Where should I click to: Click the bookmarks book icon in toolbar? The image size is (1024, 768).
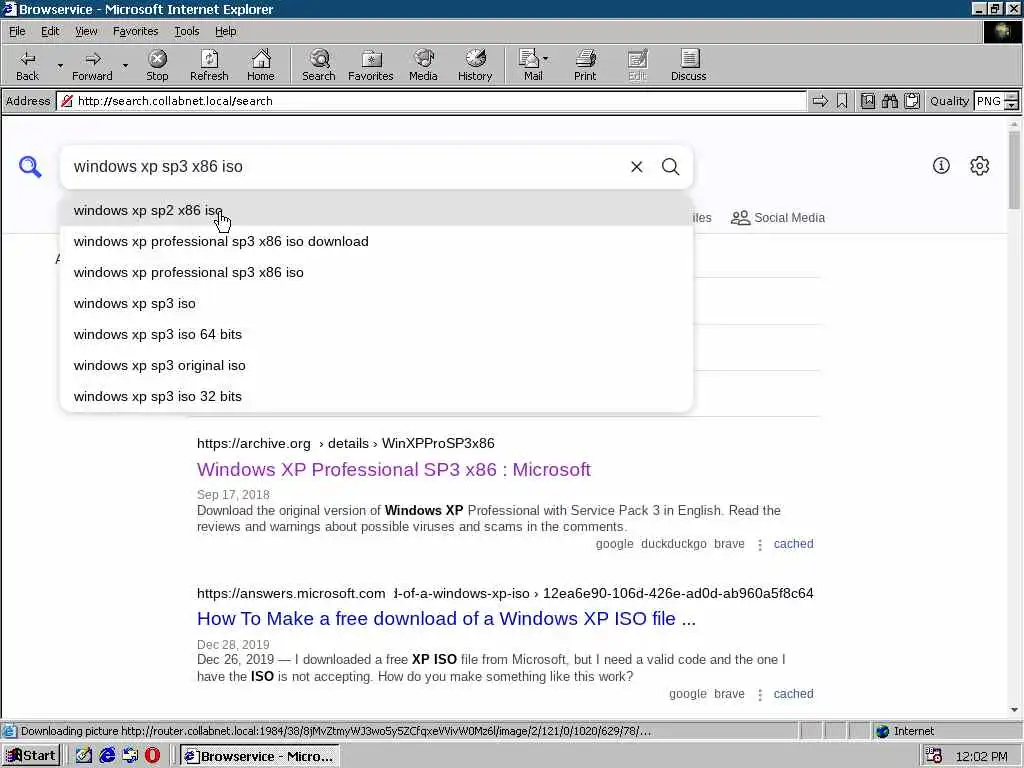[867, 101]
